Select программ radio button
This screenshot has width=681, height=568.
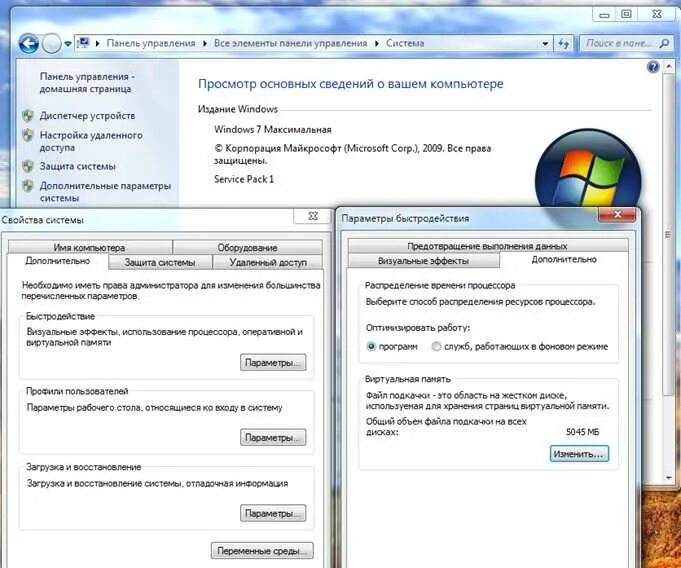(371, 347)
